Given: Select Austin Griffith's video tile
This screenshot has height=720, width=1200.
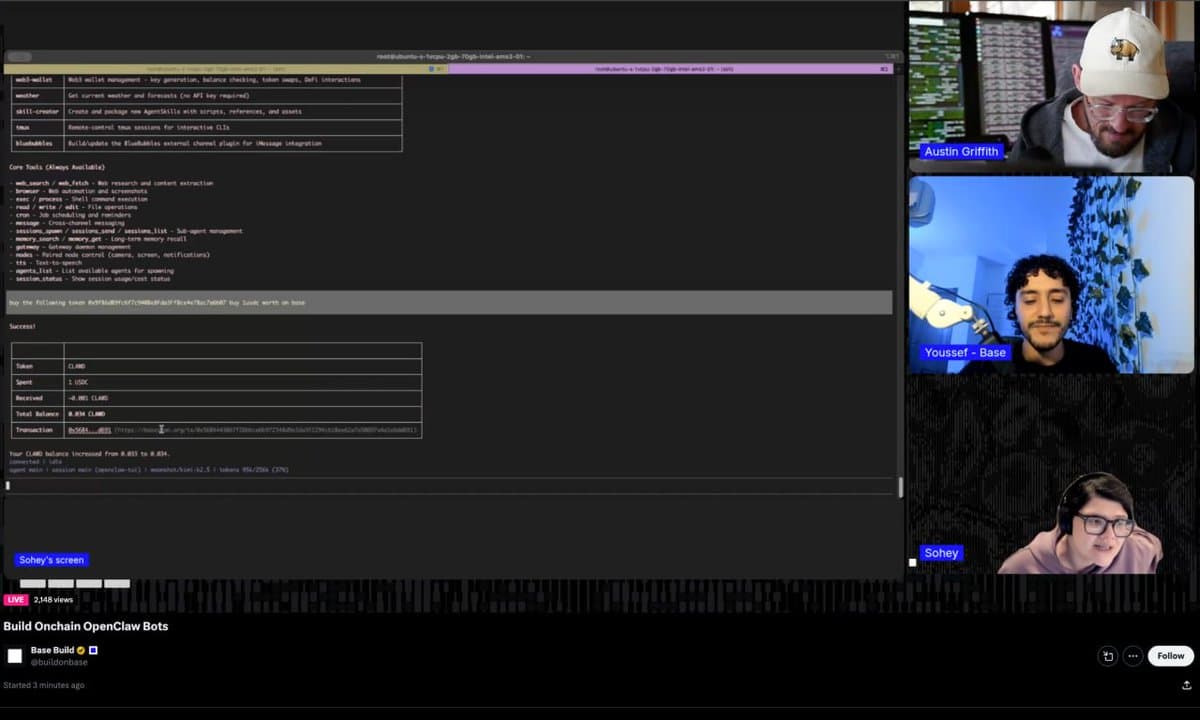Looking at the screenshot, I should tap(1051, 87).
